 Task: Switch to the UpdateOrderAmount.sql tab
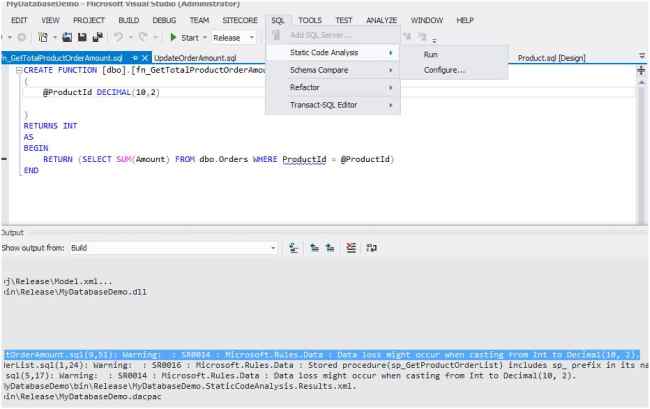195,58
